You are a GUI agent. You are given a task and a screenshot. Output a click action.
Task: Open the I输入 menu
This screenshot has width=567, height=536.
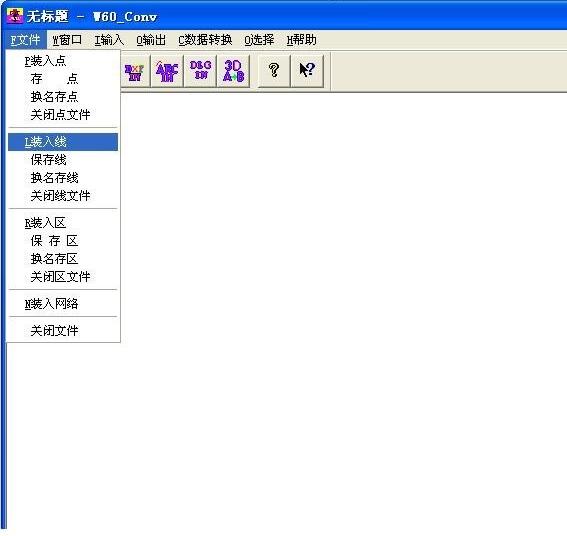(109, 40)
